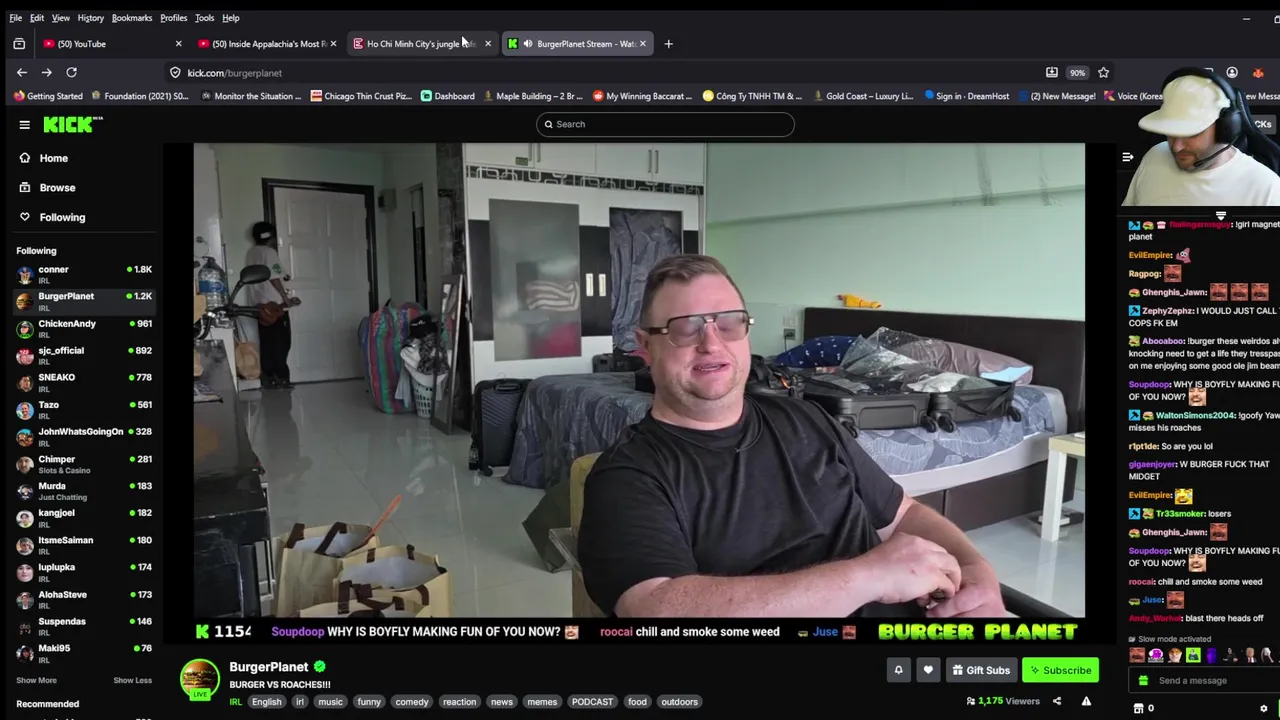This screenshot has width=1280, height=720.
Task: Open the 90% zoom level indicator
Action: pyautogui.click(x=1077, y=72)
